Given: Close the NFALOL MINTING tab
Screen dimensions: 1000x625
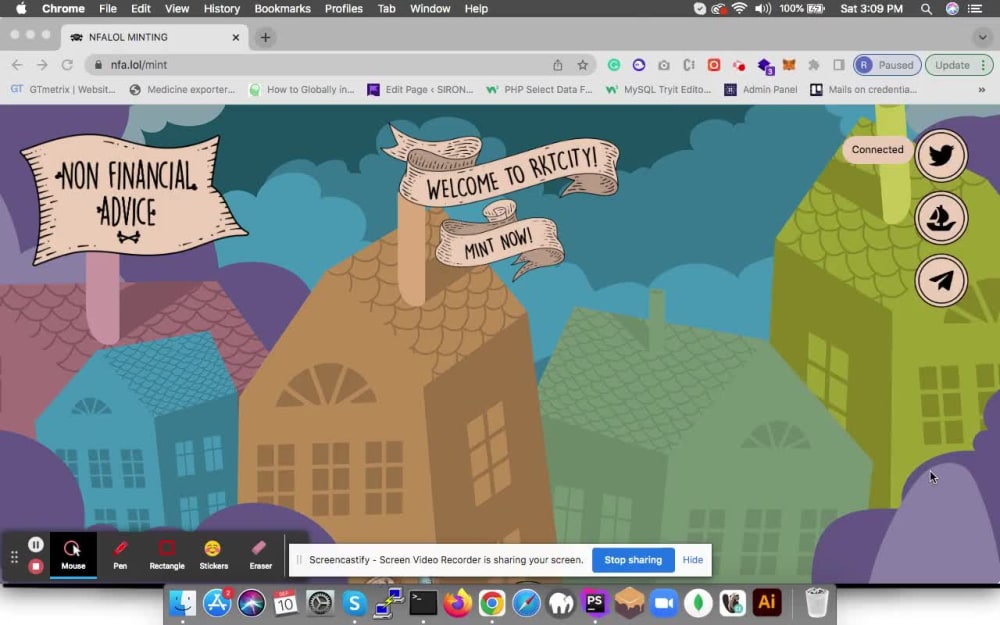Looking at the screenshot, I should point(235,38).
